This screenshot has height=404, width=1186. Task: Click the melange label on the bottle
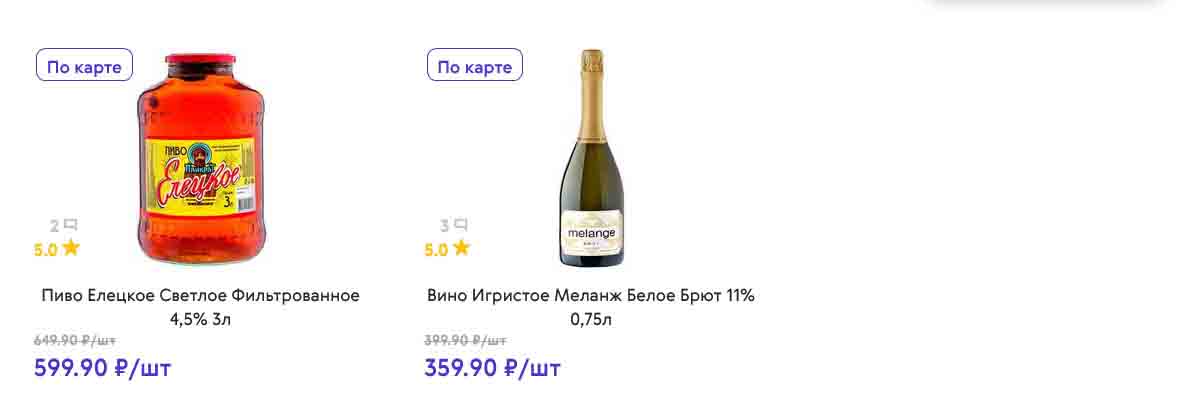click(590, 231)
